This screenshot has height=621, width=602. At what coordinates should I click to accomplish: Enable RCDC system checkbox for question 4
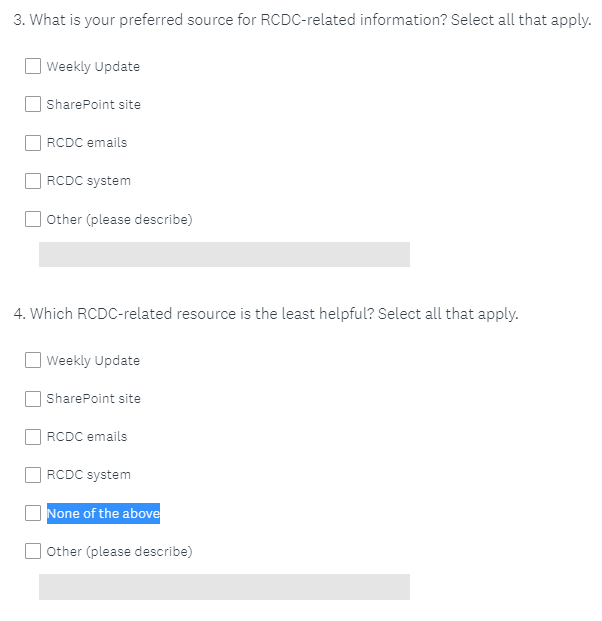click(33, 475)
